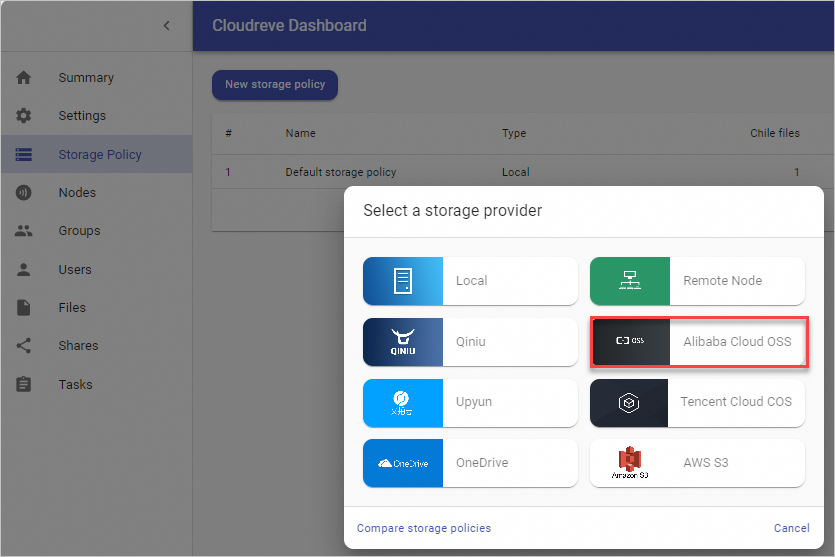Click the Type column header
The height and width of the screenshot is (557, 835).
[514, 133]
